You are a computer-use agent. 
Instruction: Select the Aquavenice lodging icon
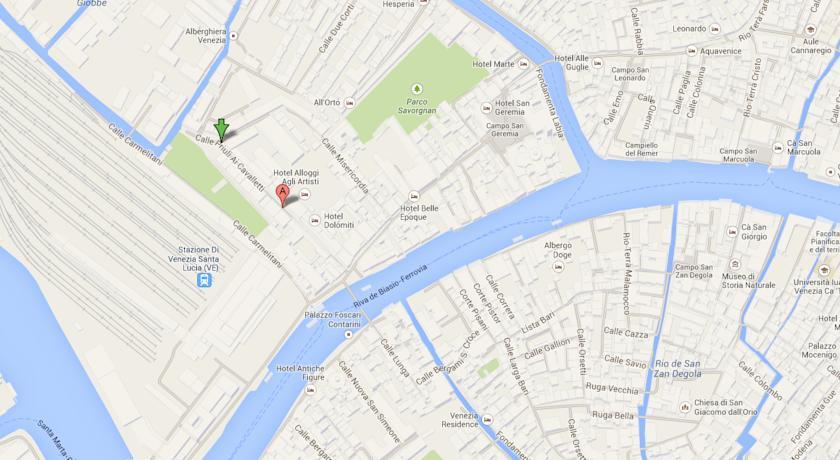tap(692, 51)
